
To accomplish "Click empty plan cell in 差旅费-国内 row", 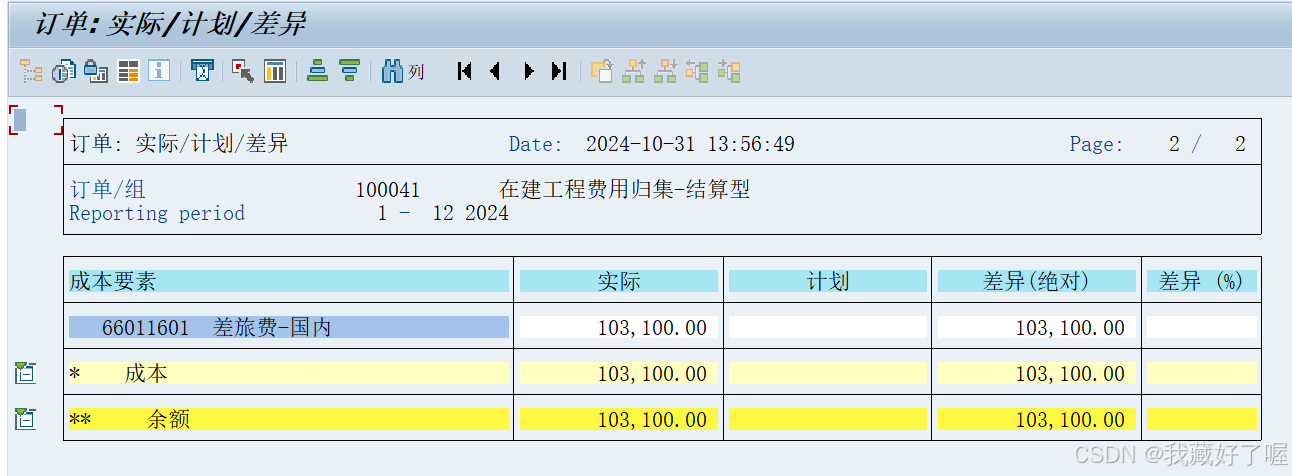I will click(x=827, y=327).
